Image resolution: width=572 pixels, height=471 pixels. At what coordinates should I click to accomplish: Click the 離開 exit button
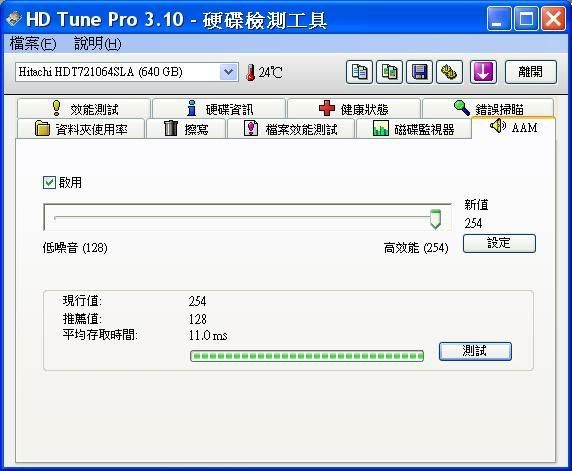click(x=531, y=72)
